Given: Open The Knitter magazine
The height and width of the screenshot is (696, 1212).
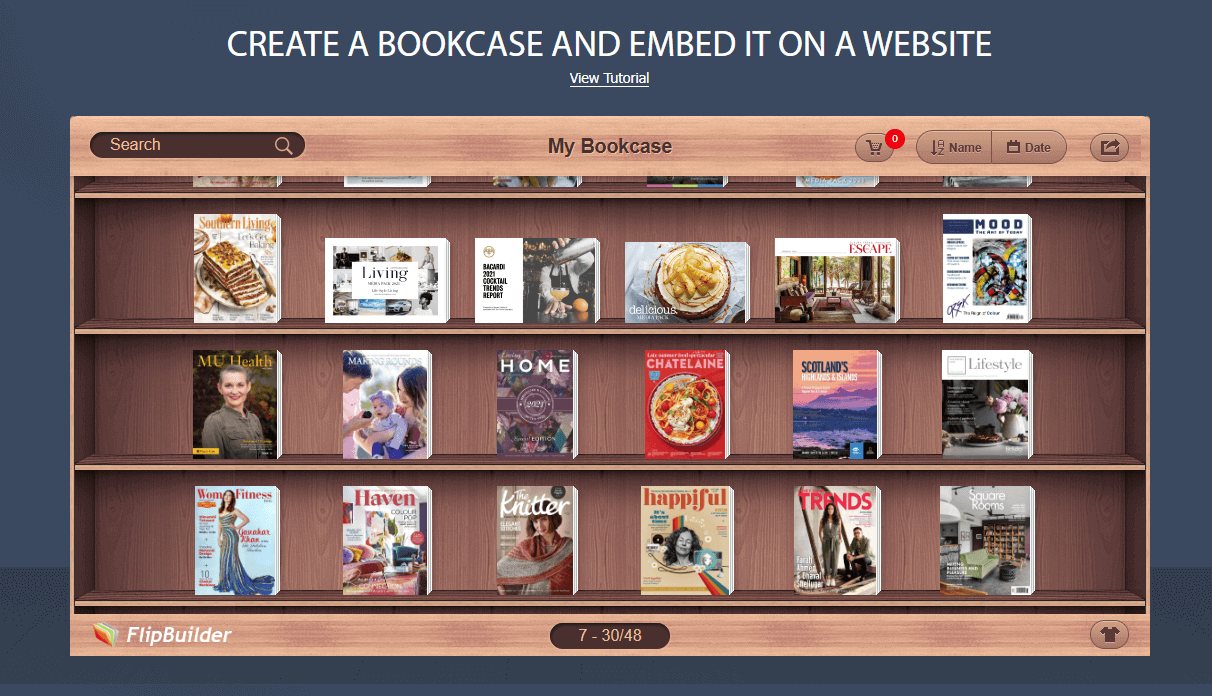Looking at the screenshot, I should click(x=536, y=540).
